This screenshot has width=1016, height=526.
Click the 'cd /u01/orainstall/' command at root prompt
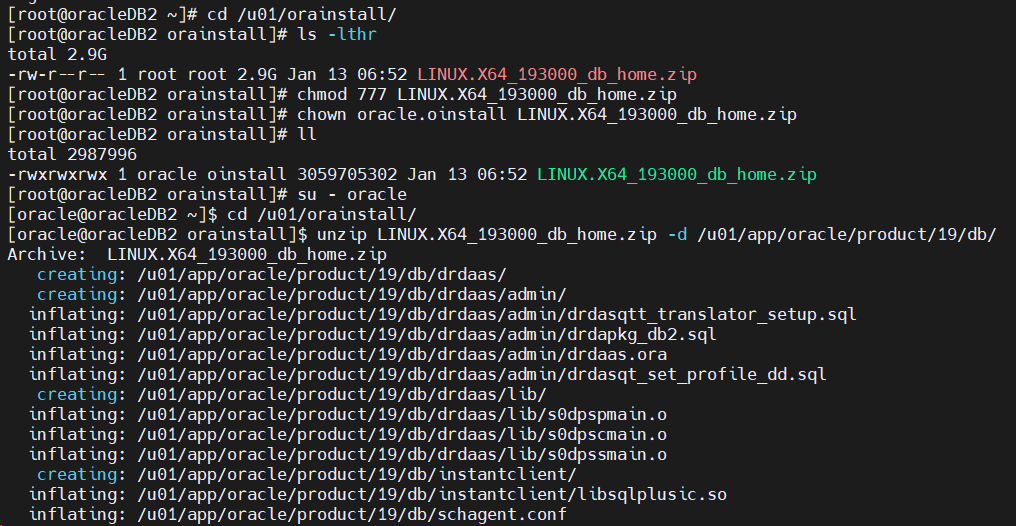[x=302, y=14]
